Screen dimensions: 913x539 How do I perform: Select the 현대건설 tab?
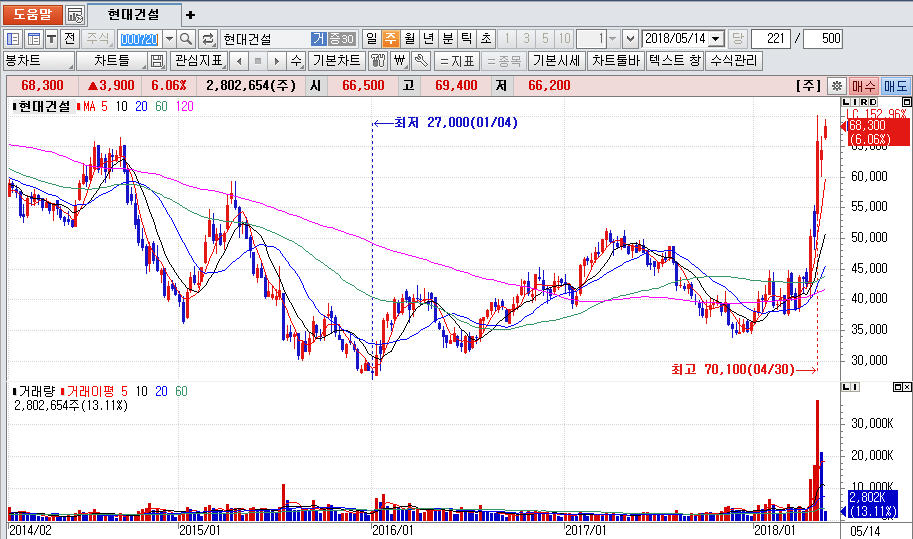click(134, 15)
